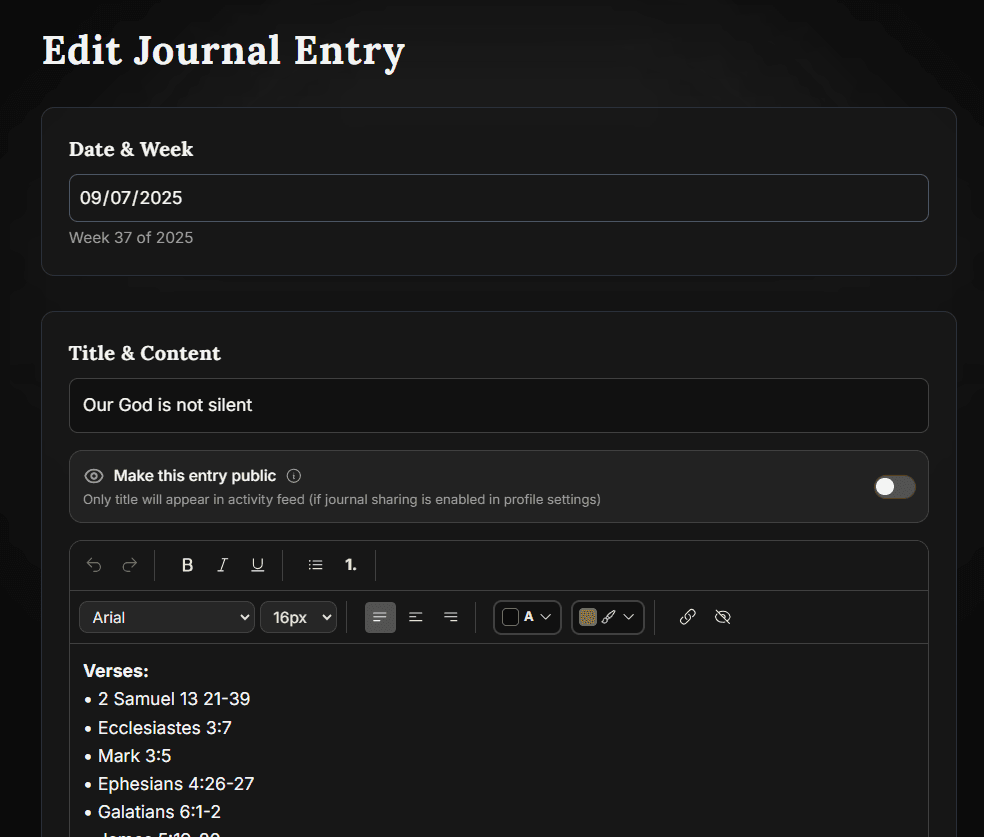Image resolution: width=984 pixels, height=837 pixels.
Task: Click the title field Our God is not silent
Action: [499, 405]
